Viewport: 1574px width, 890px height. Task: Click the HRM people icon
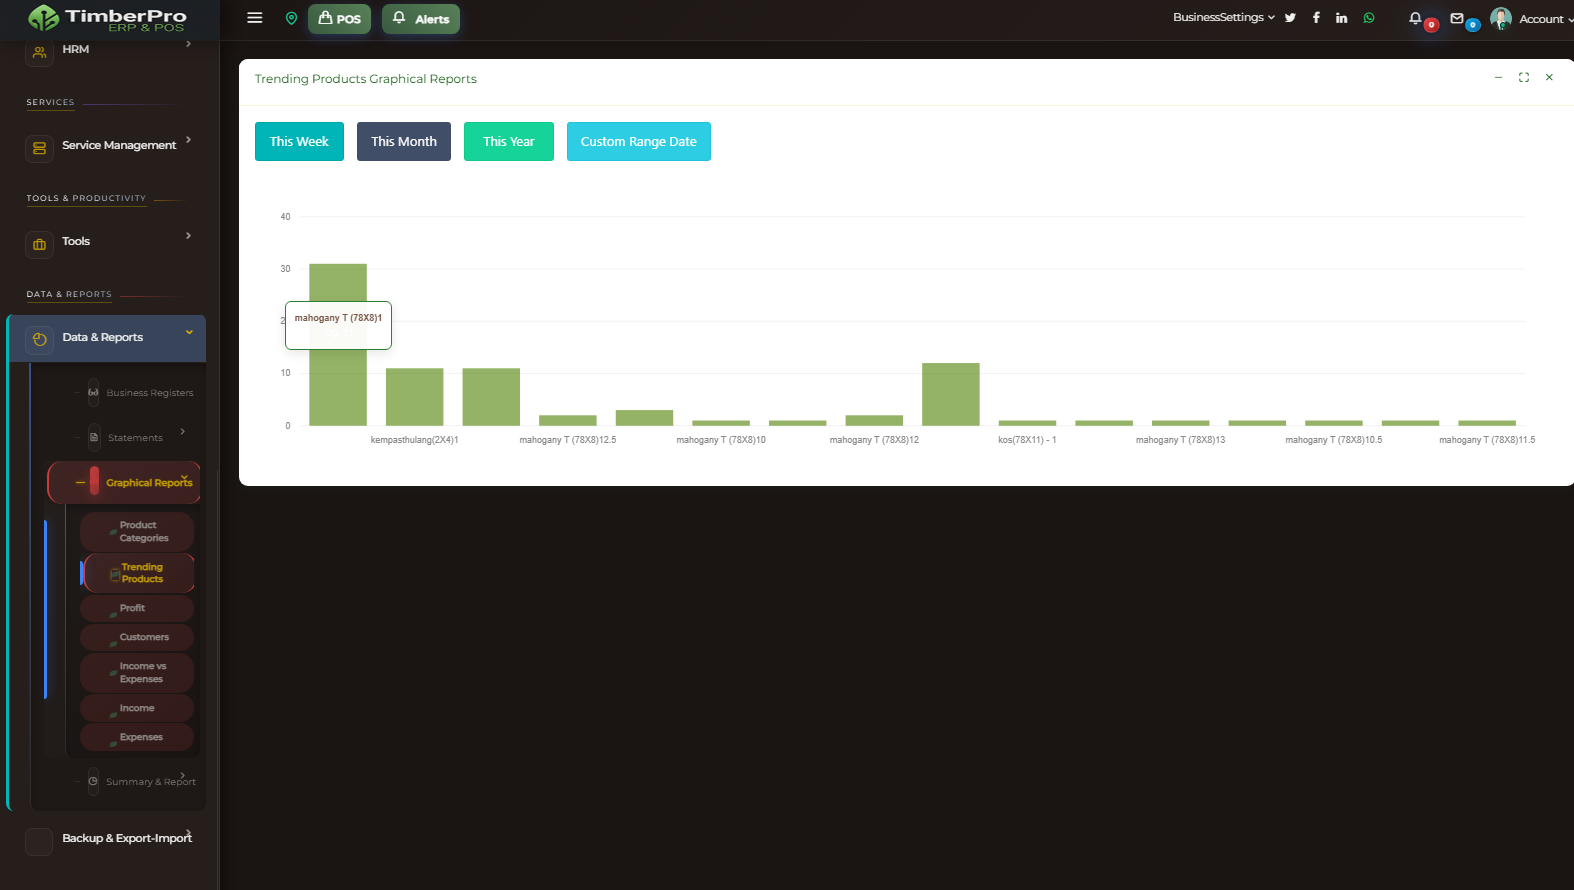39,52
